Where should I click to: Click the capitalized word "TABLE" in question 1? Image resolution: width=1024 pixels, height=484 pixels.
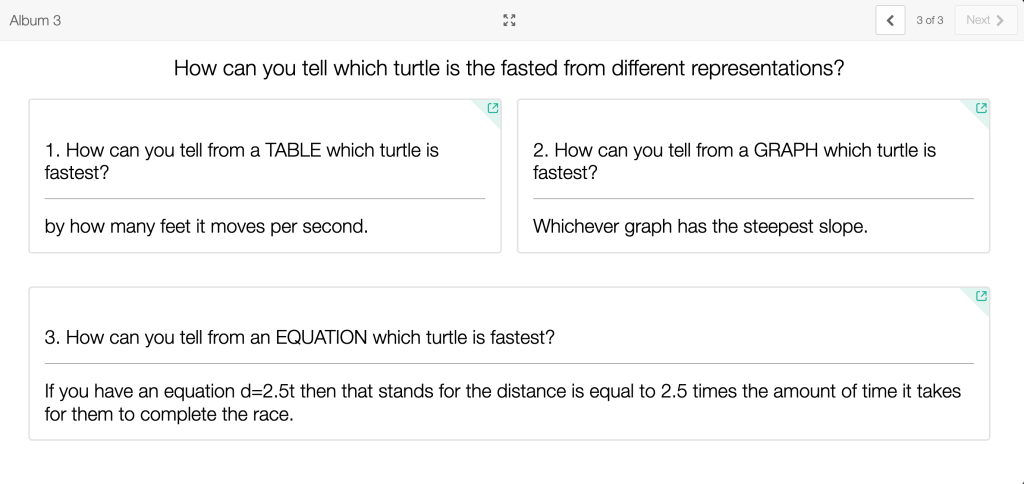[293, 150]
